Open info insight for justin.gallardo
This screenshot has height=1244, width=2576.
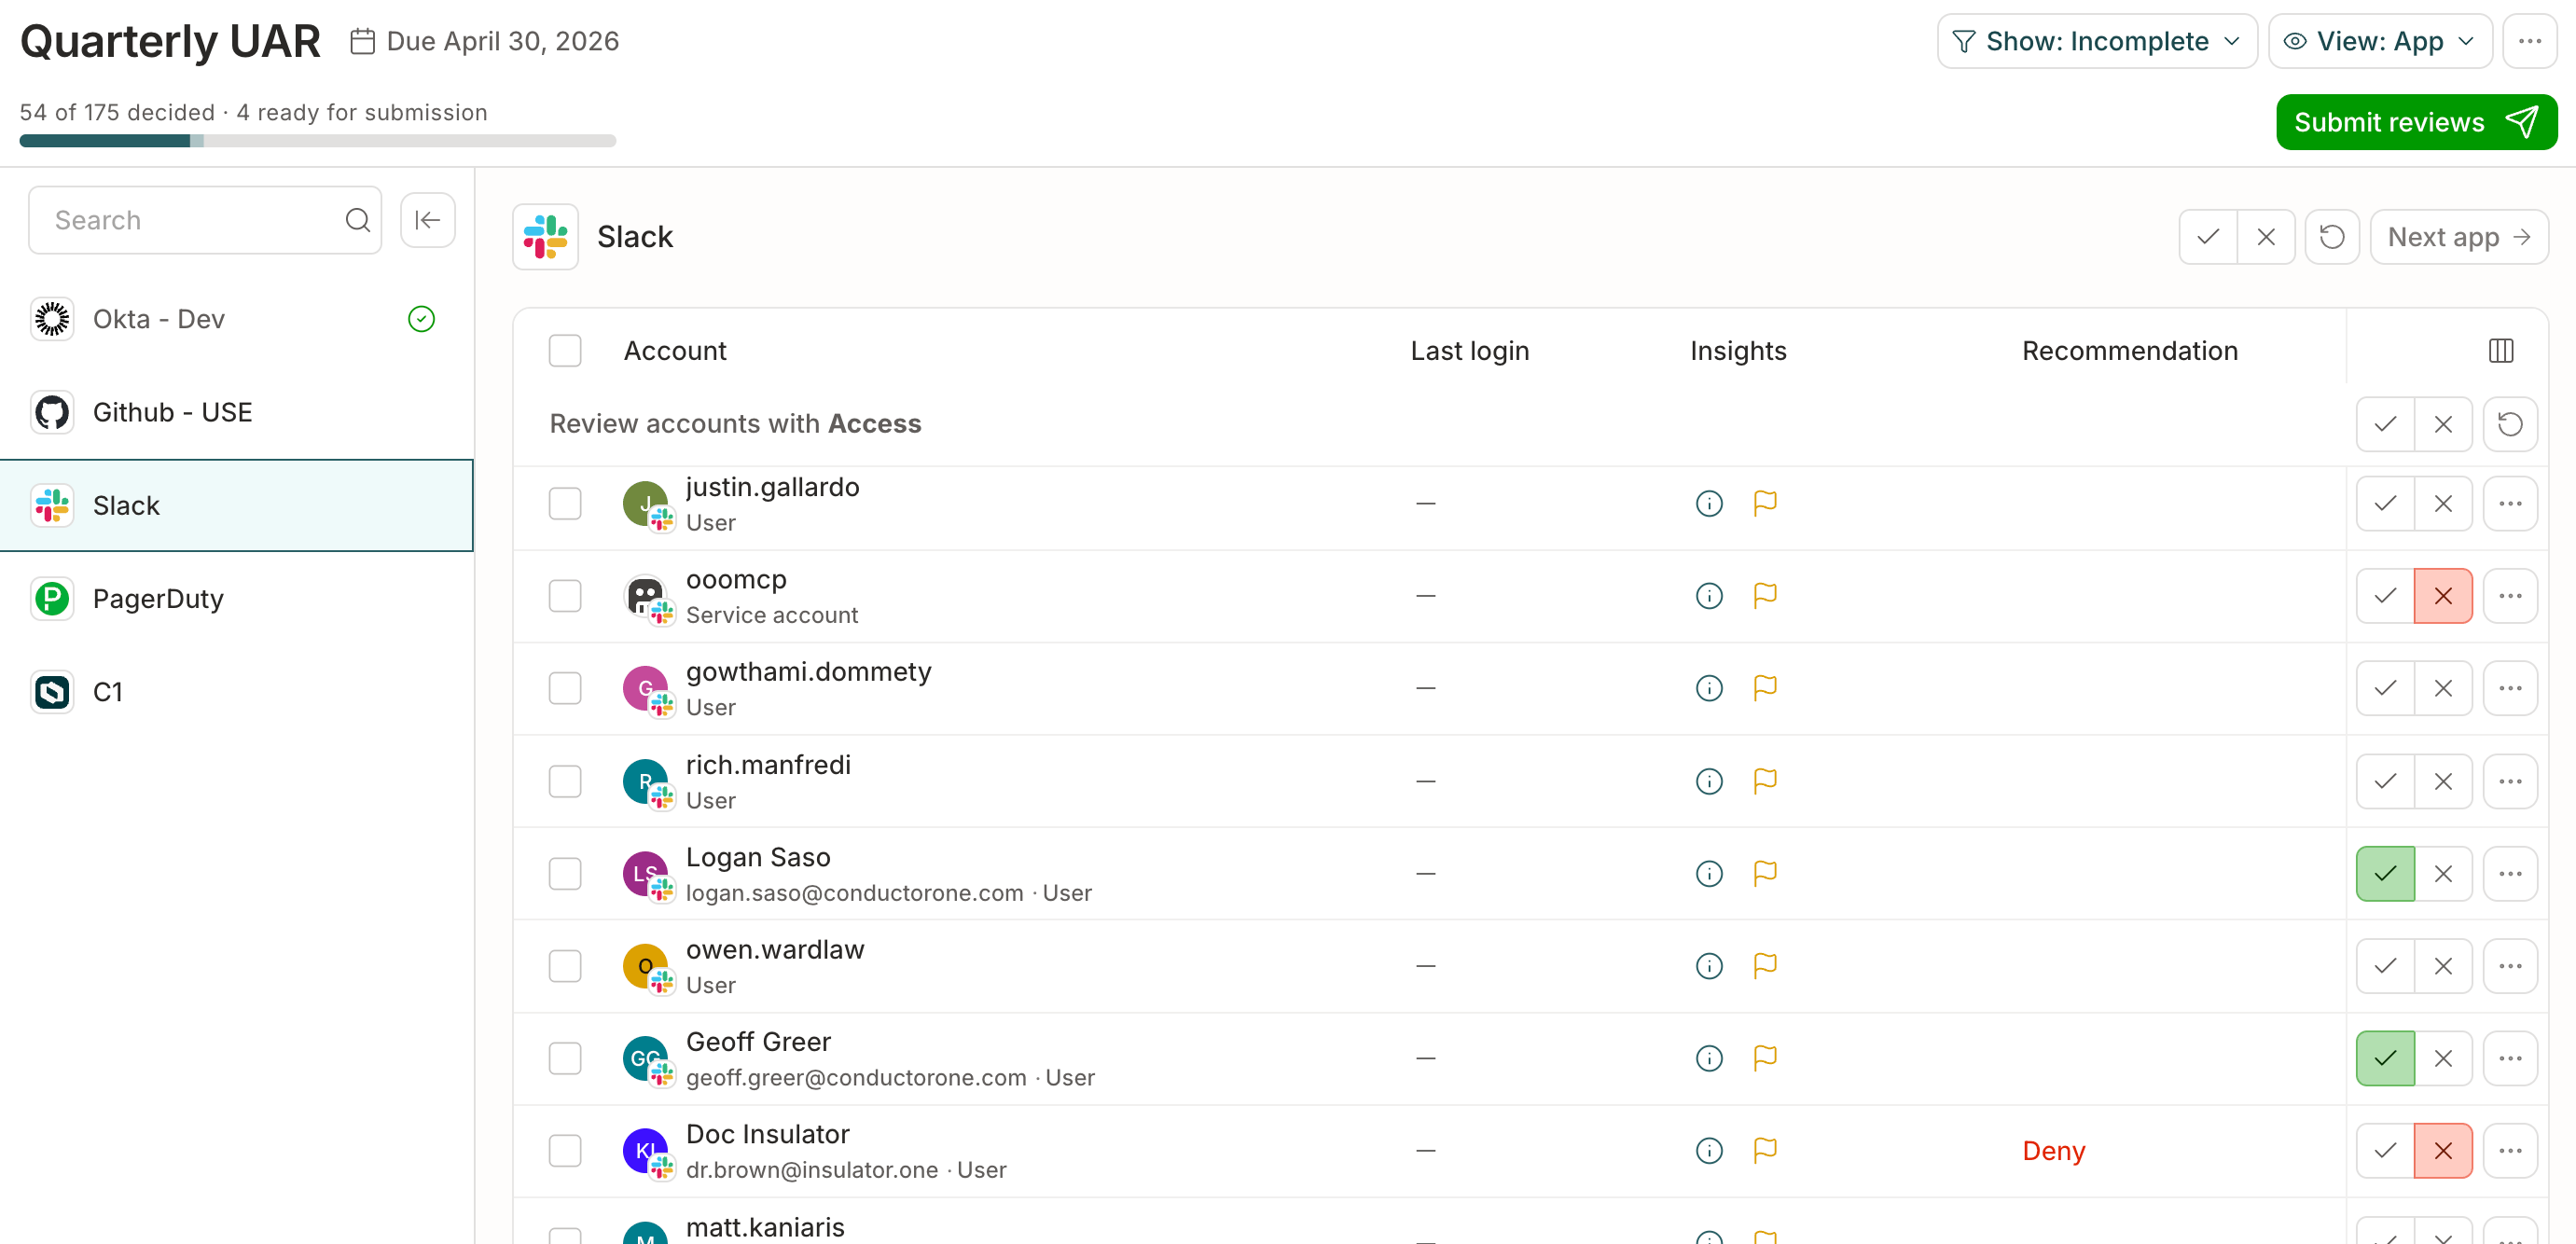(x=1709, y=503)
